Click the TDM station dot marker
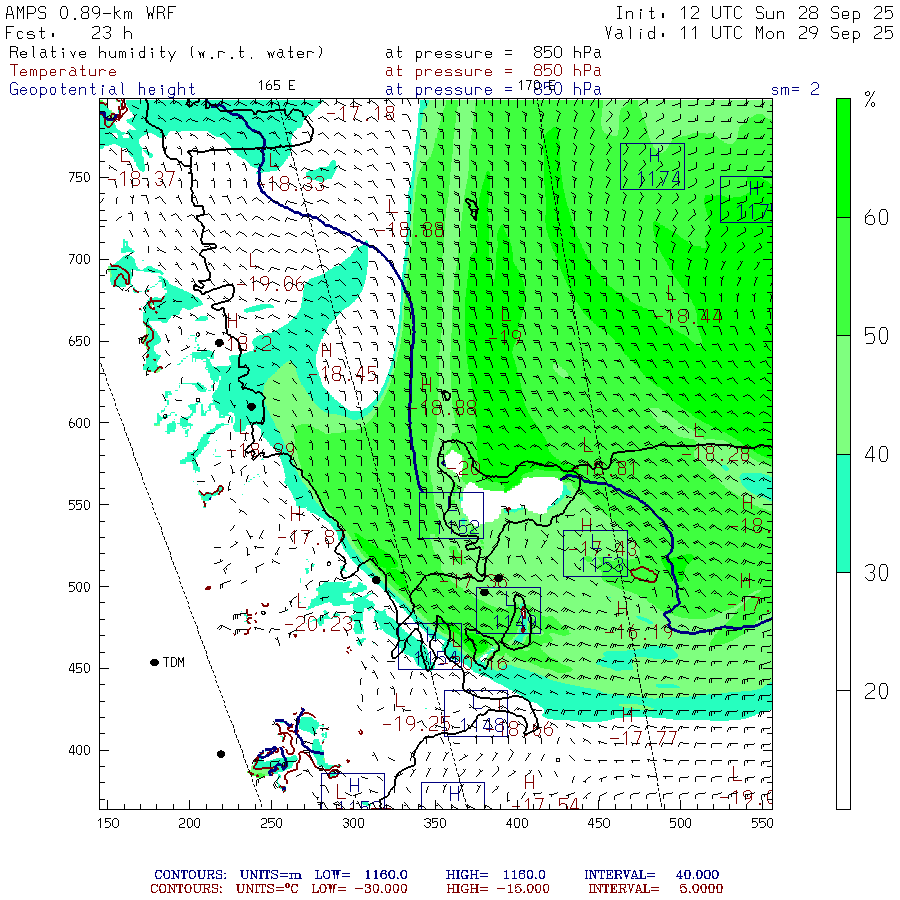 tap(154, 662)
